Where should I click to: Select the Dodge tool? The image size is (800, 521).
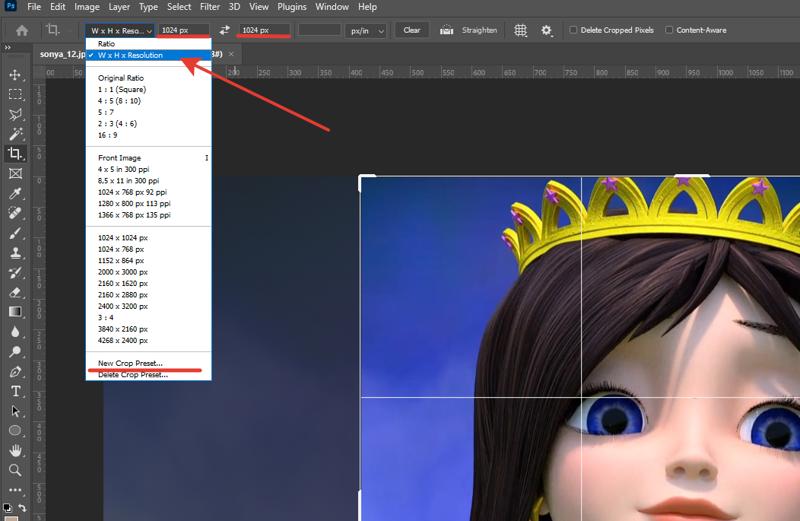[x=15, y=352]
